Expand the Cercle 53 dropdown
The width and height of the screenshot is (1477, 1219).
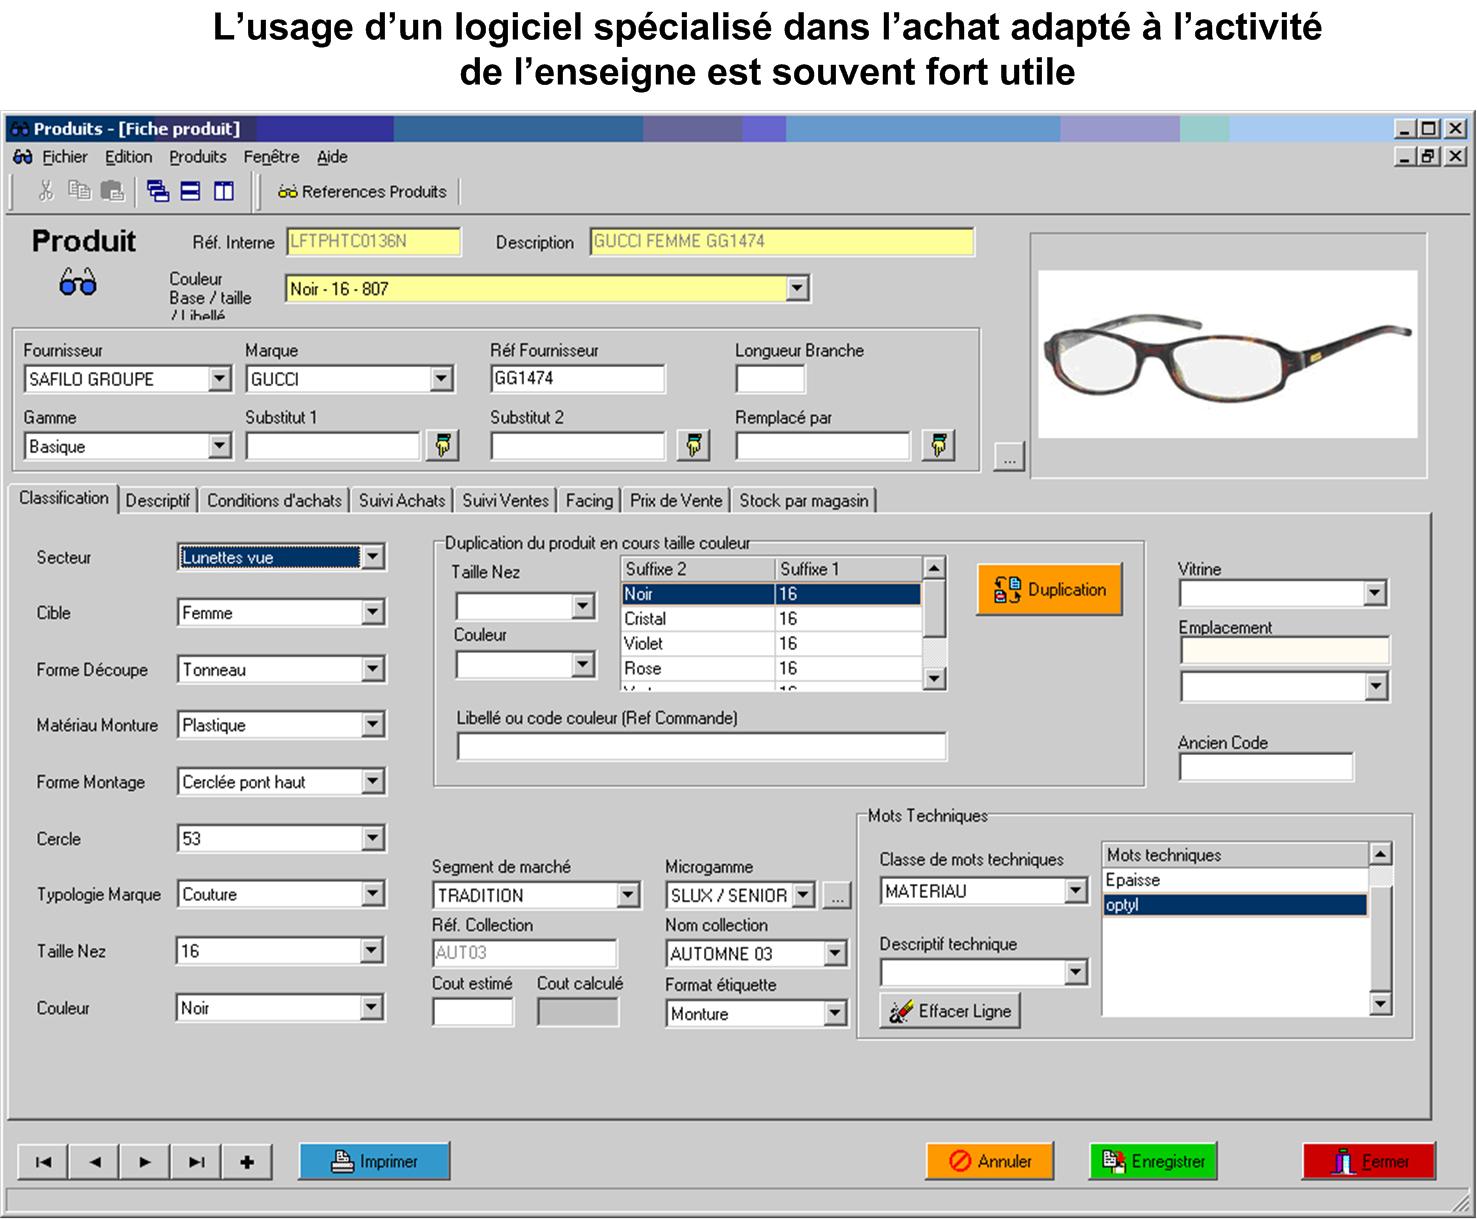click(372, 838)
